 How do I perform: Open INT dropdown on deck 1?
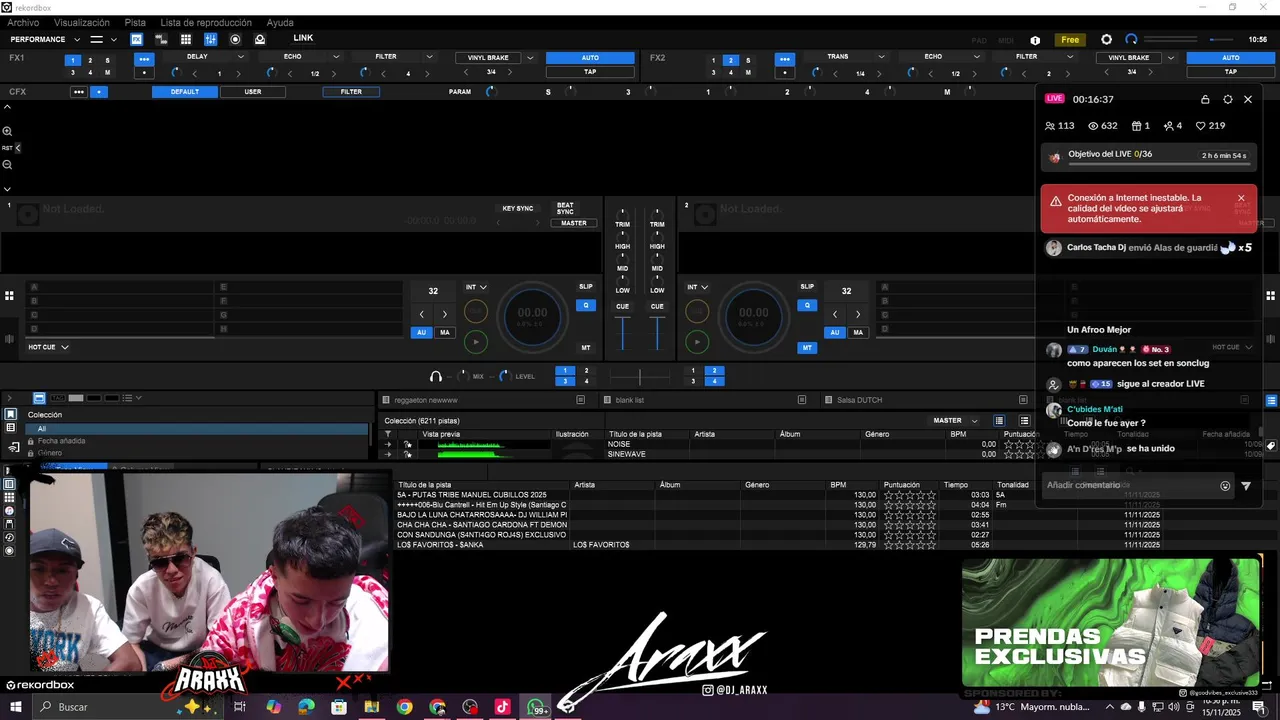476,287
